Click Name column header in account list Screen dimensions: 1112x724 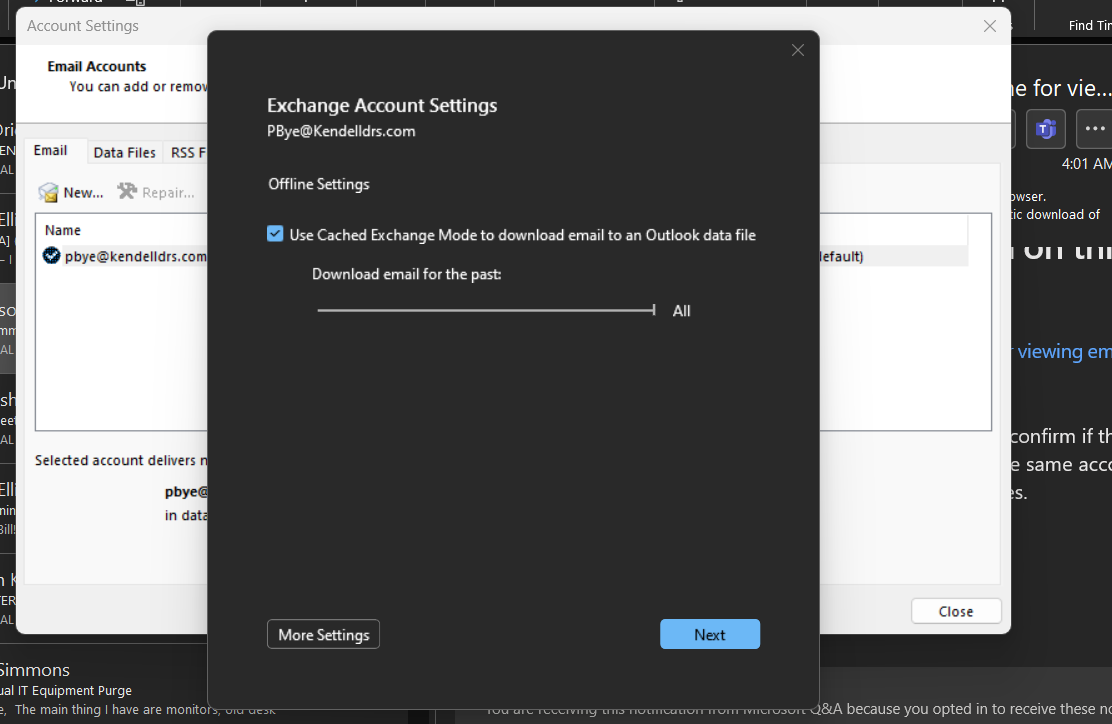(62, 230)
